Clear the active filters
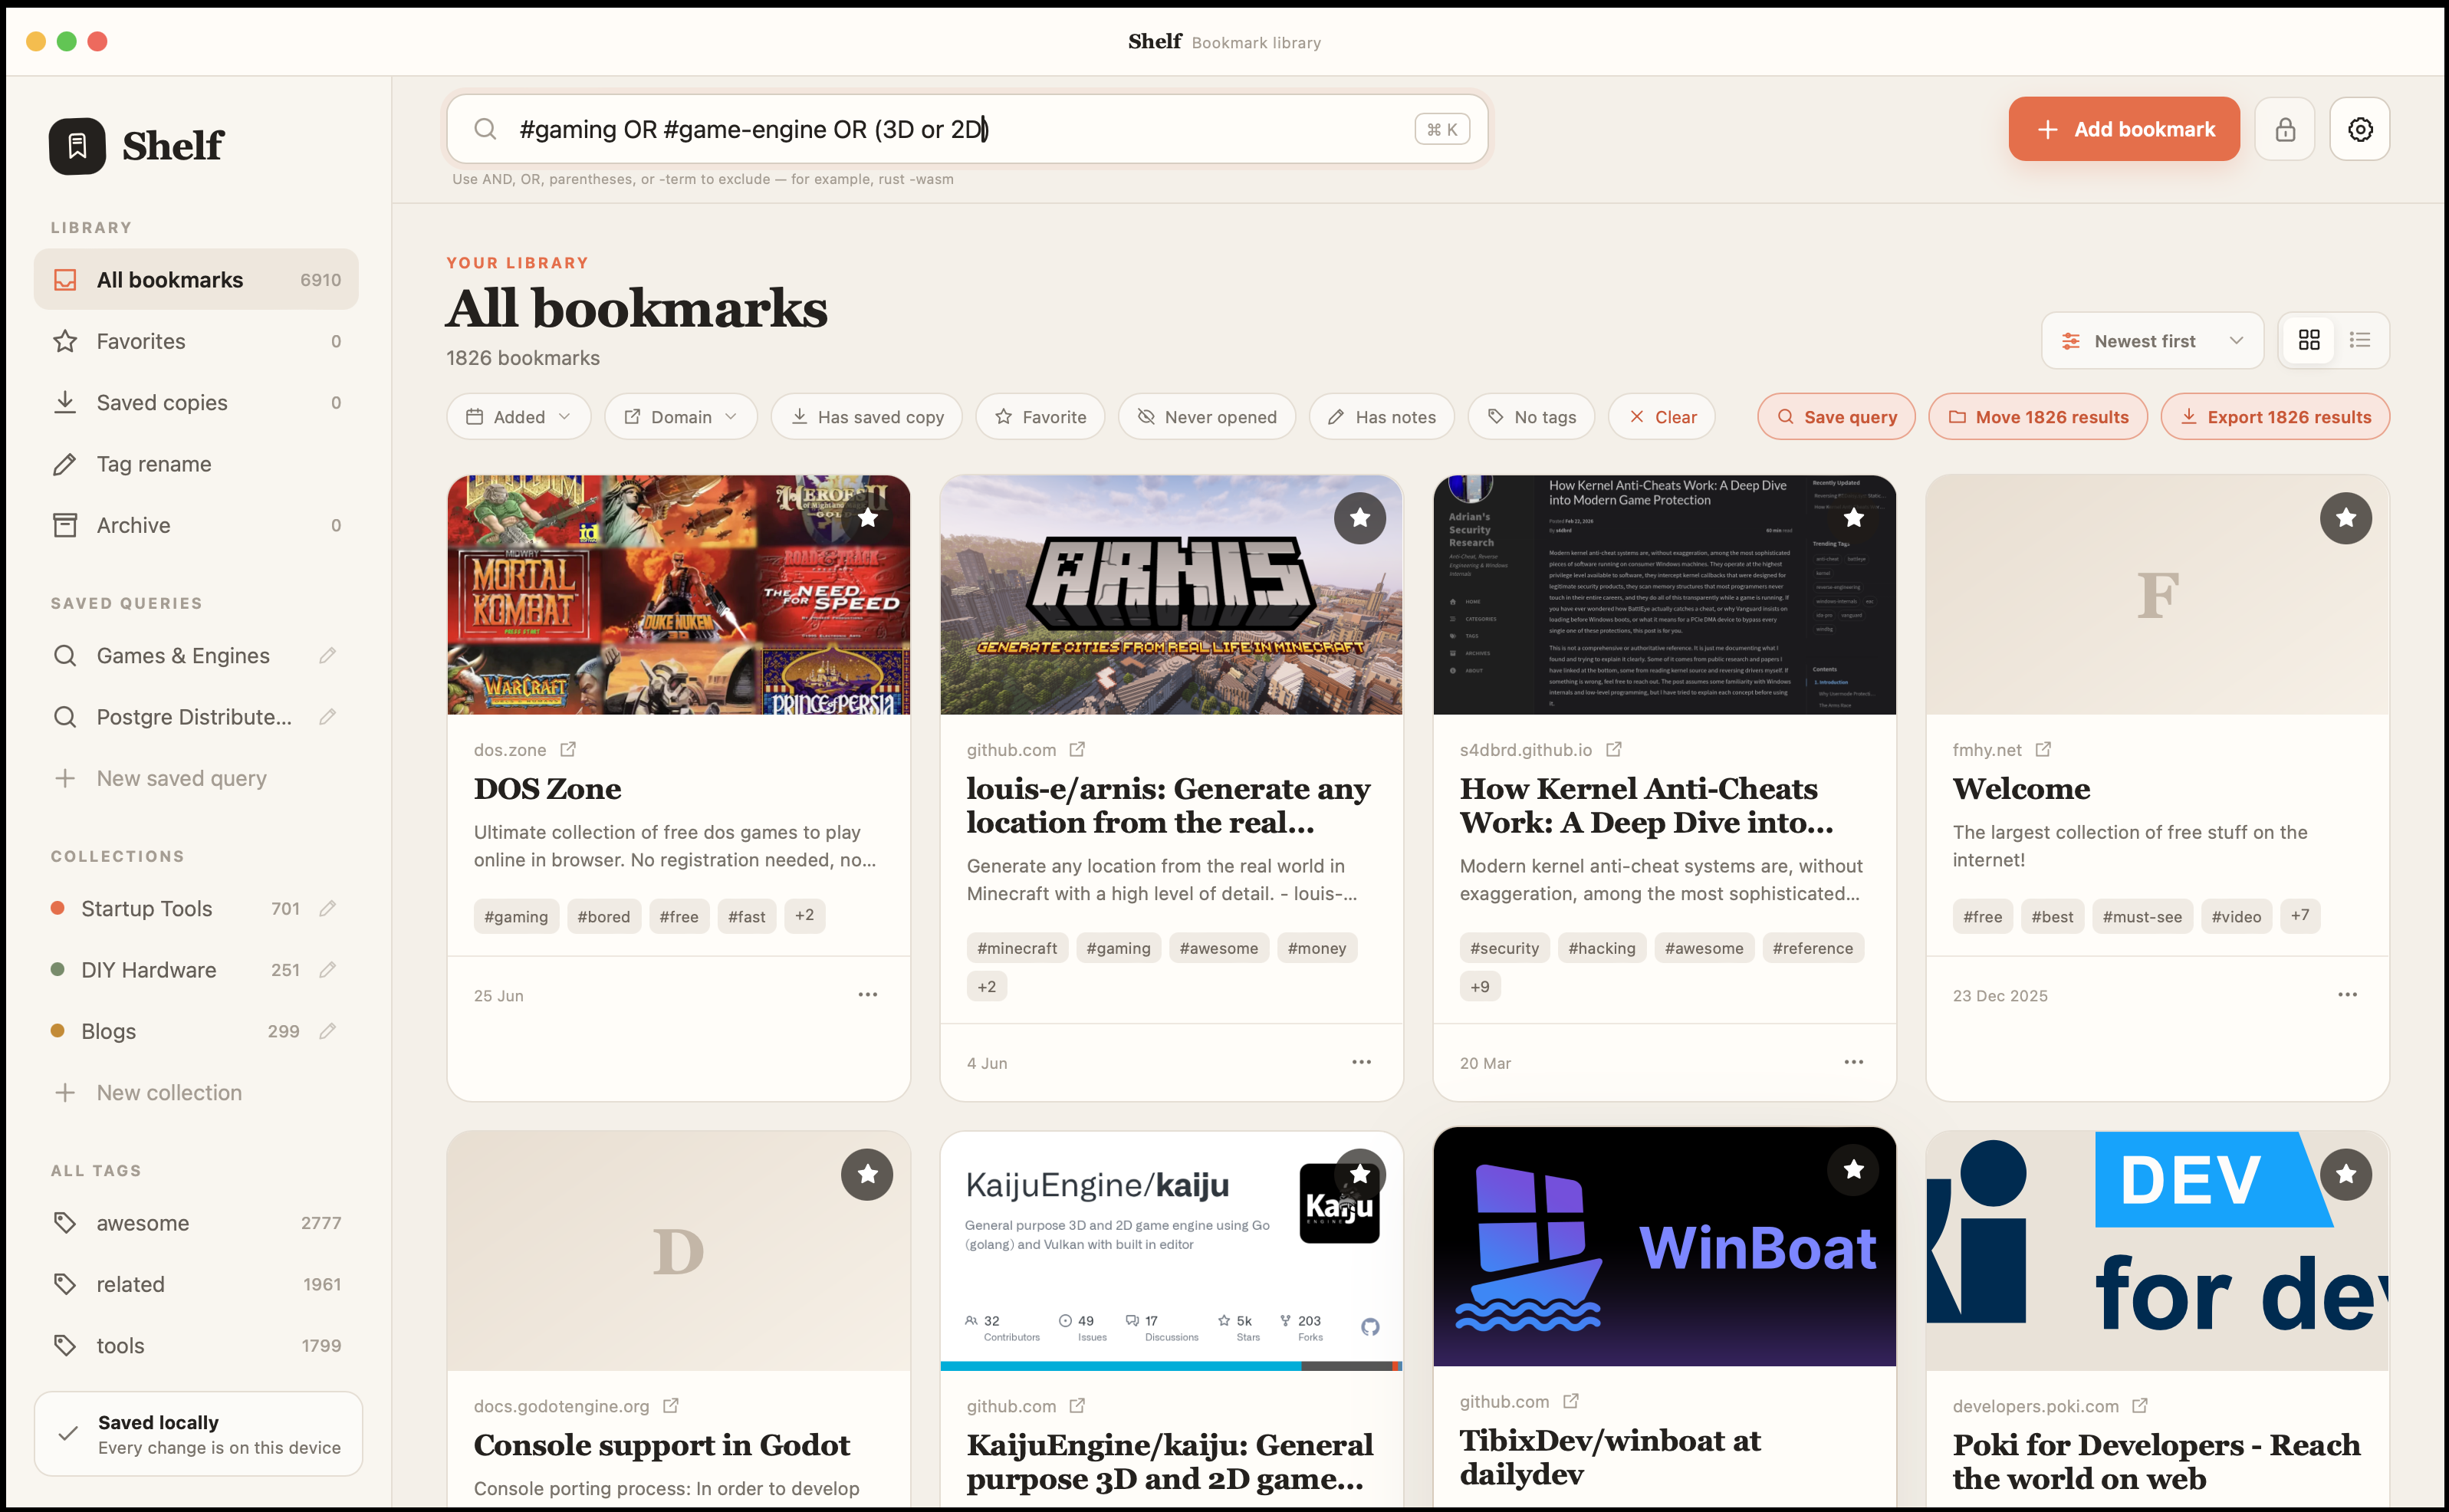 point(1661,417)
